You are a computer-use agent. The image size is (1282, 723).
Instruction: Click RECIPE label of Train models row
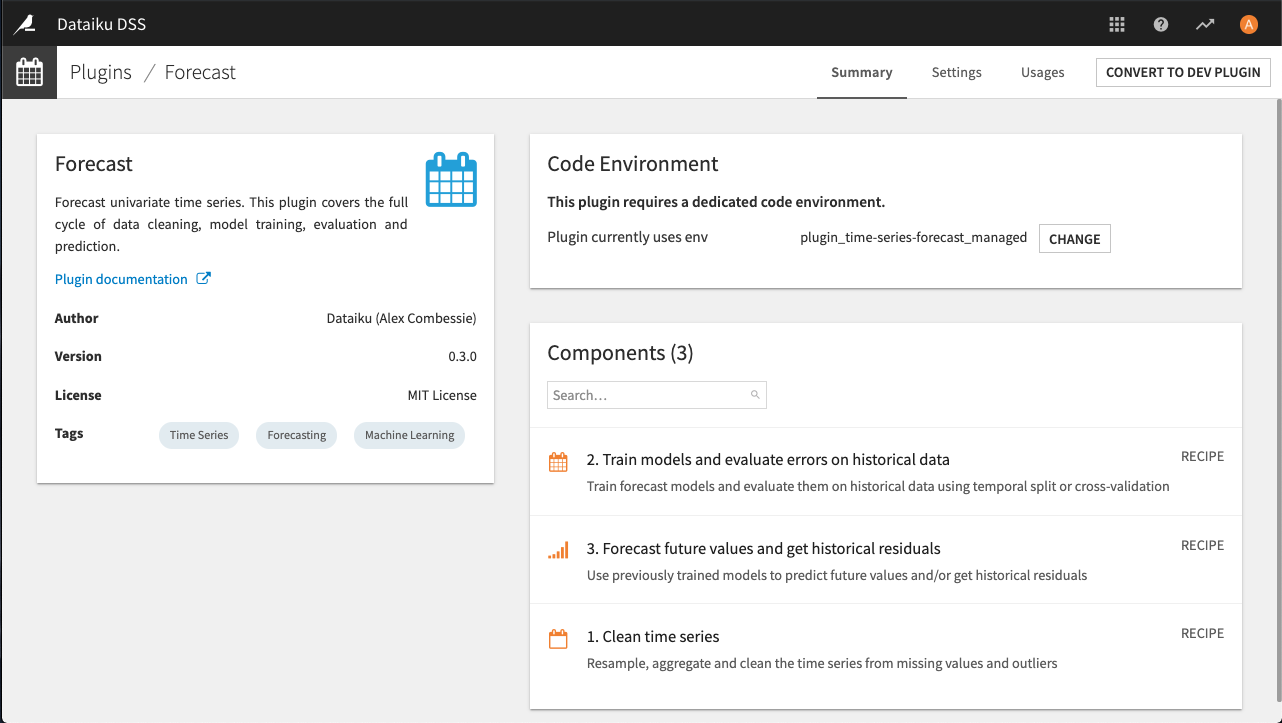click(1202, 456)
